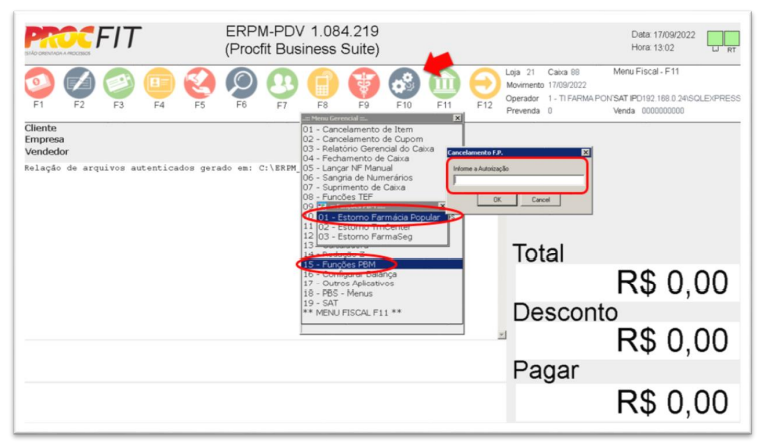Choose 02 - Estorno TrnCenter
This screenshot has height=447, width=765.
point(364,227)
